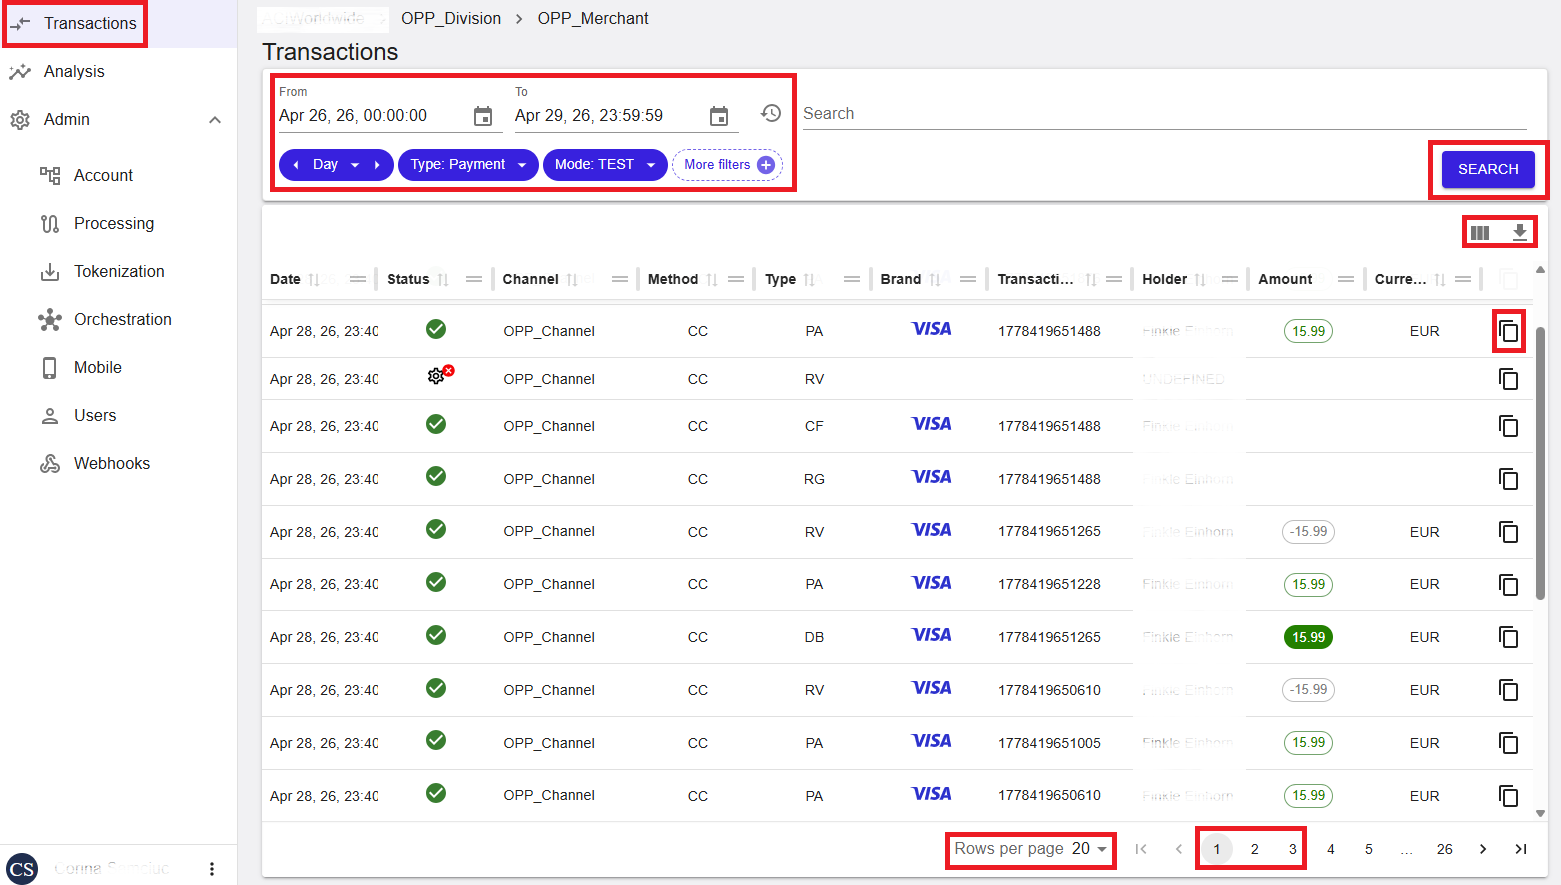Open the From date calendar picker
1561x885 pixels.
click(x=483, y=116)
